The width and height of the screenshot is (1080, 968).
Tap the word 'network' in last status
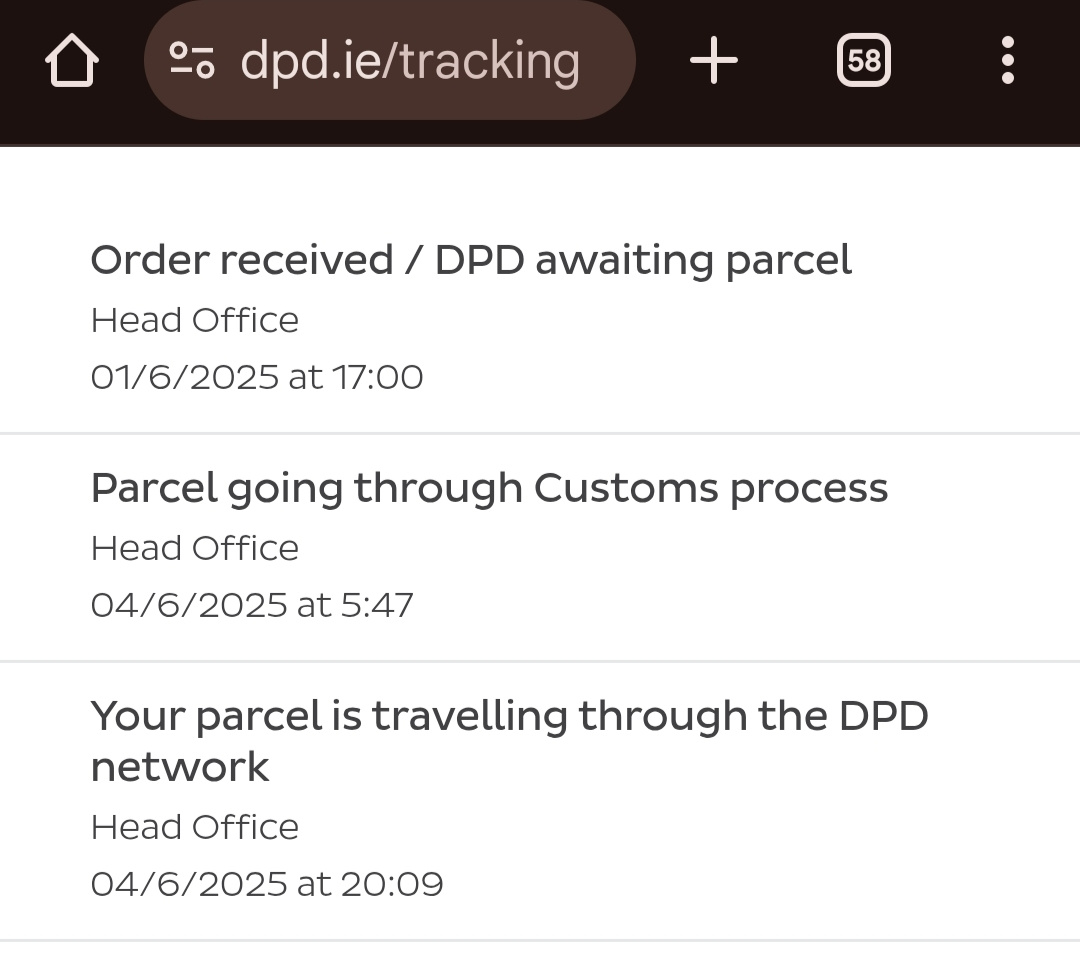(x=180, y=768)
